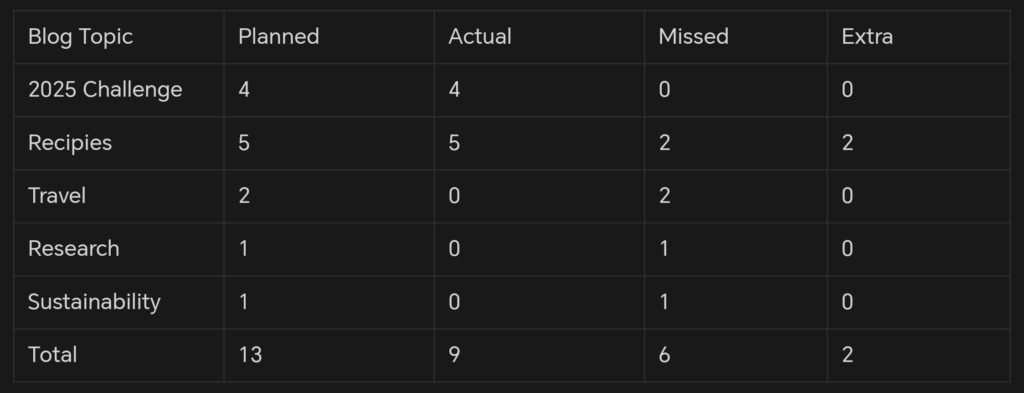Click the Extra total value in Total row

tap(848, 355)
